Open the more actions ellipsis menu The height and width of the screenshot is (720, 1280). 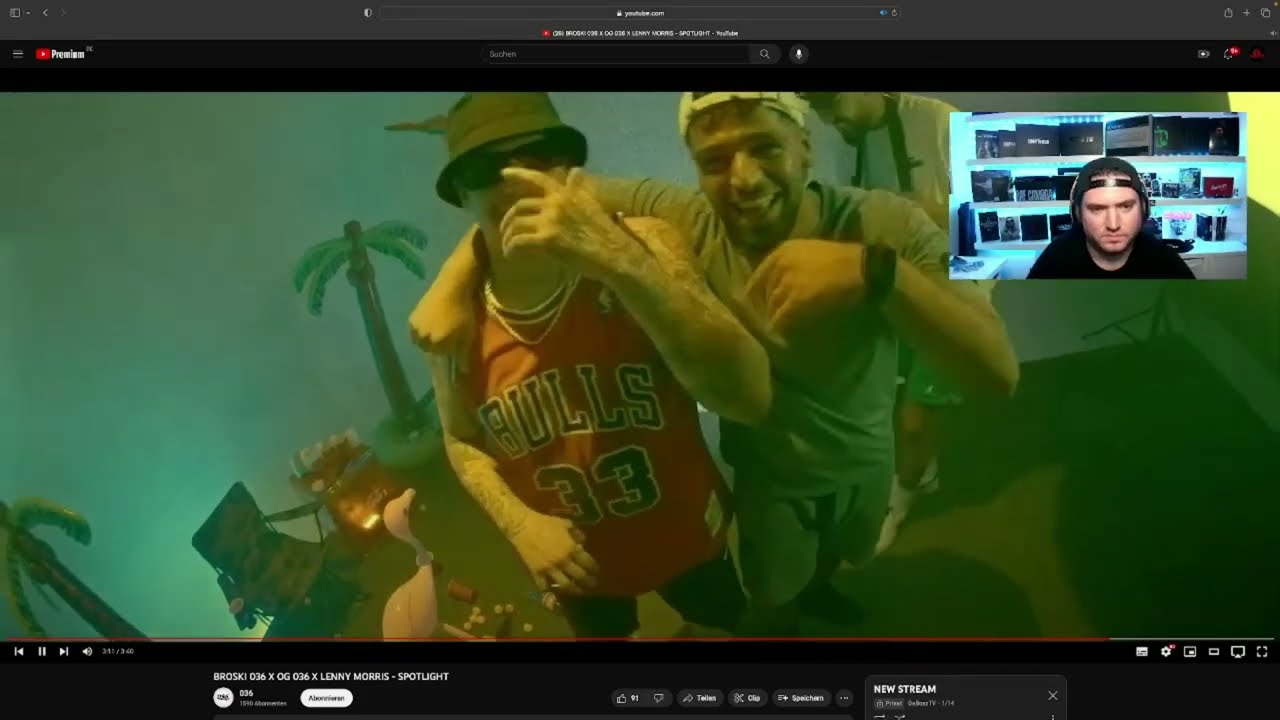[x=844, y=698]
